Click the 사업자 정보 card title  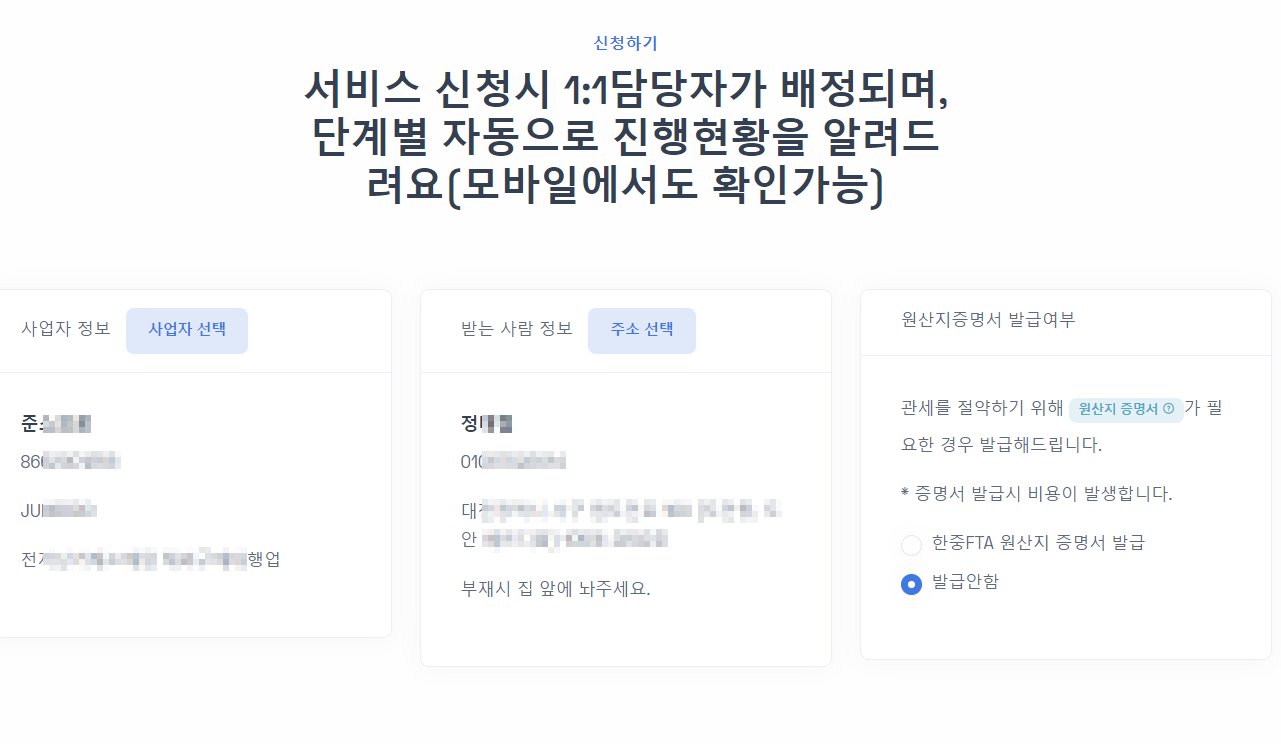pyautogui.click(x=66, y=329)
